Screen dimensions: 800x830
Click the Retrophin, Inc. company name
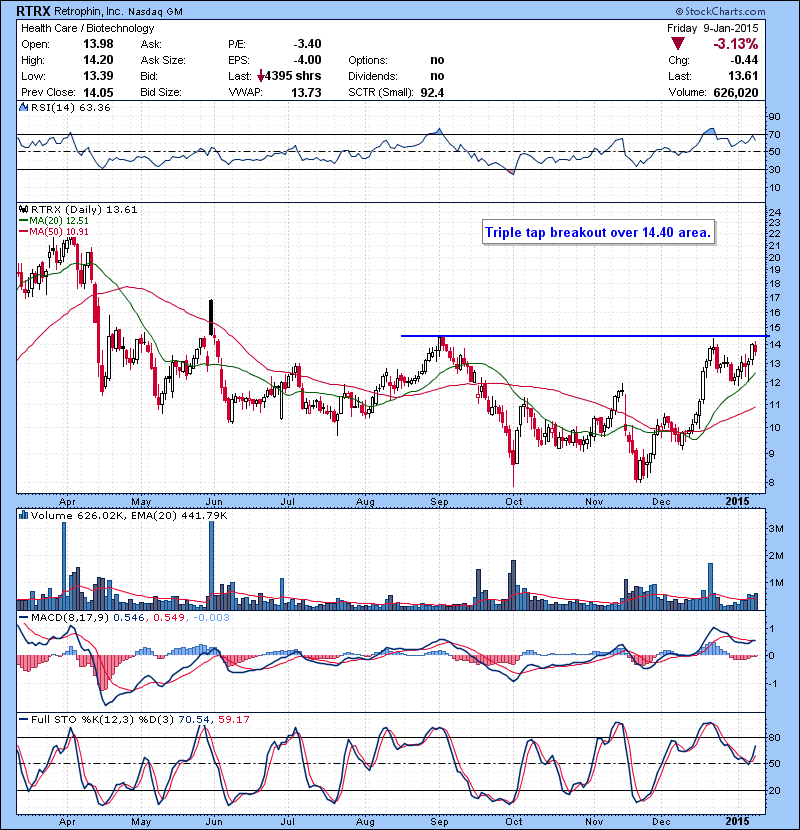click(88, 12)
